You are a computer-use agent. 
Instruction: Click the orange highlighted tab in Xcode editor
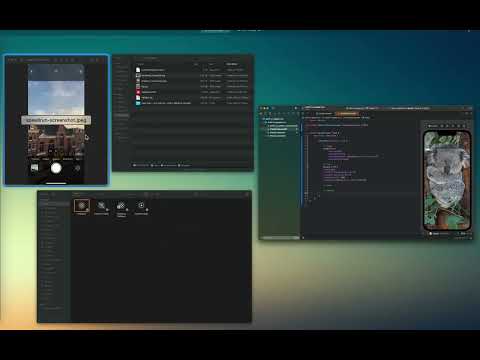click(x=348, y=114)
